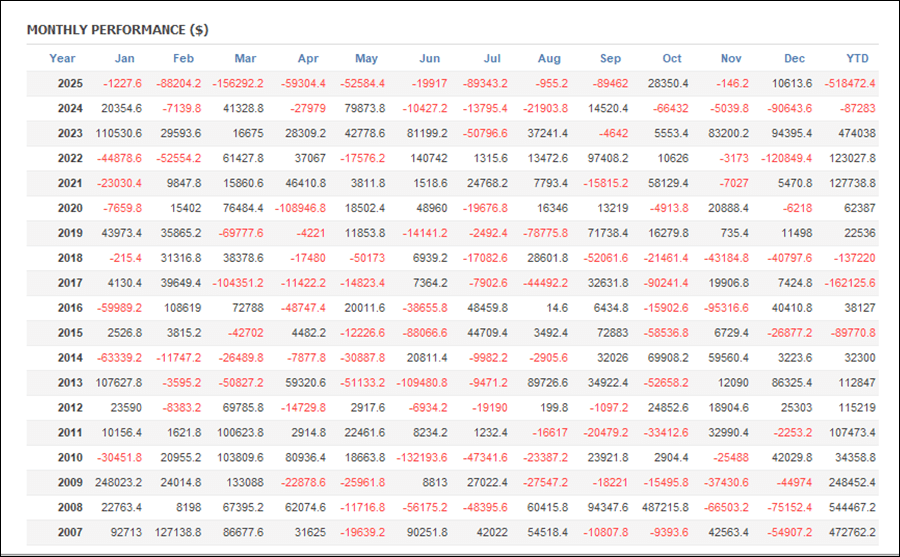Viewport: 900px width, 557px height.
Task: Select the 2009 January value 248023.2
Action: click(119, 484)
